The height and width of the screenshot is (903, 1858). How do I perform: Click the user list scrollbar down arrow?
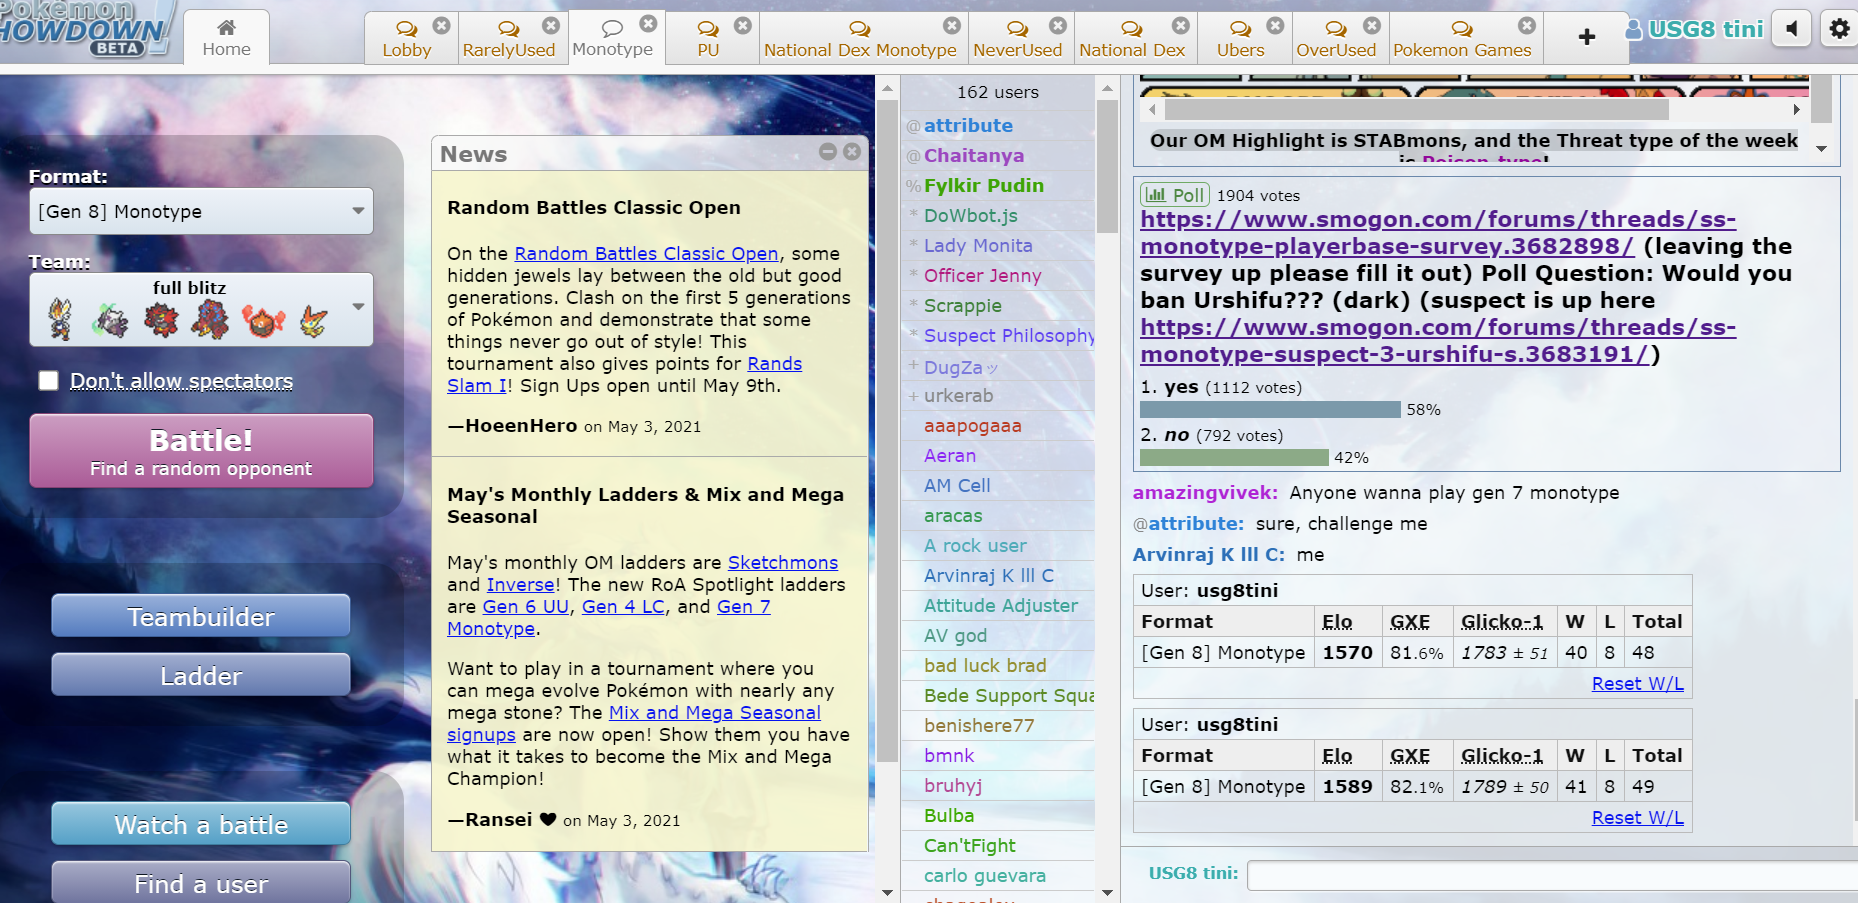pos(1107,892)
